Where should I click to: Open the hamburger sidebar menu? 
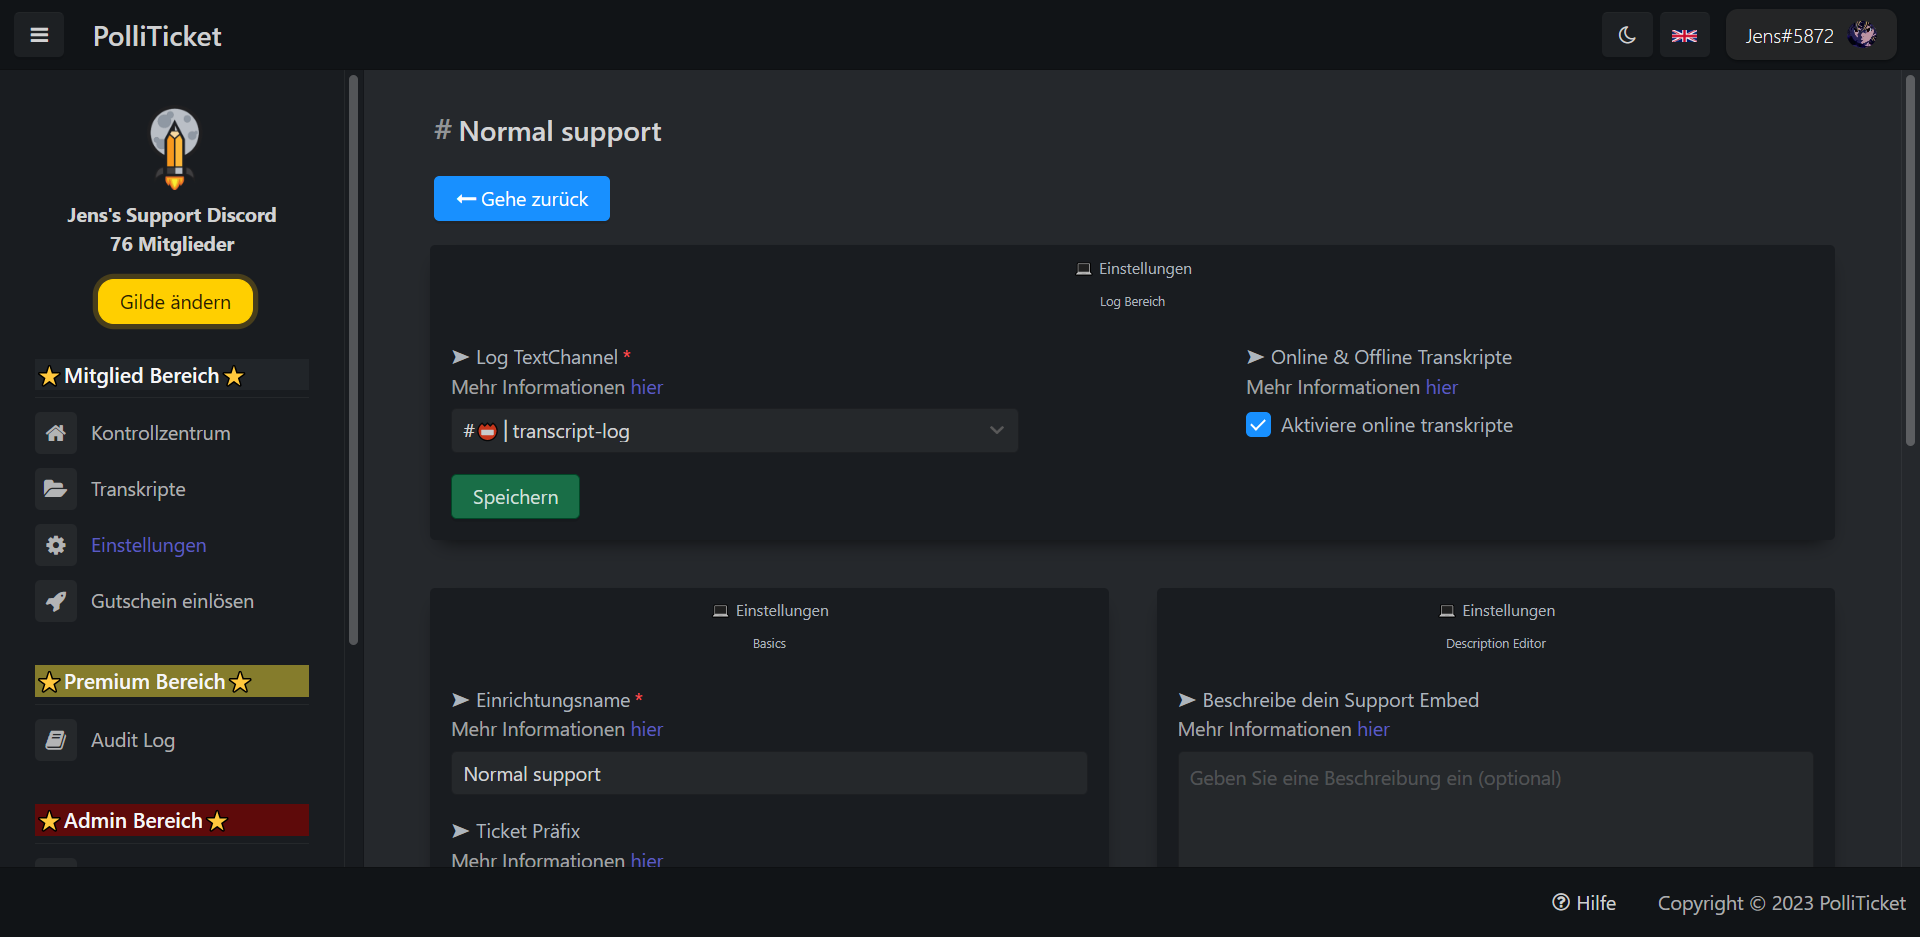(x=39, y=35)
